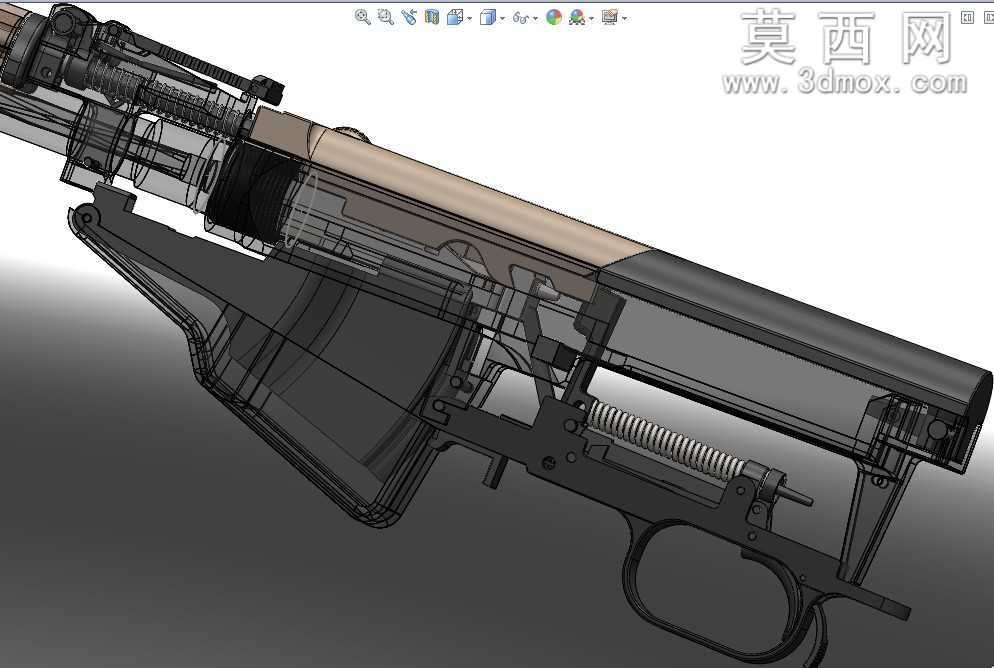Click the Hide/Show Items glasses icon

[520, 18]
